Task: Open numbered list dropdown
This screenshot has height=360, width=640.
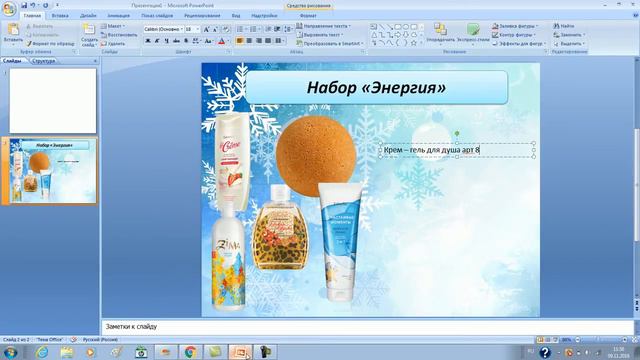Action: (x=259, y=29)
